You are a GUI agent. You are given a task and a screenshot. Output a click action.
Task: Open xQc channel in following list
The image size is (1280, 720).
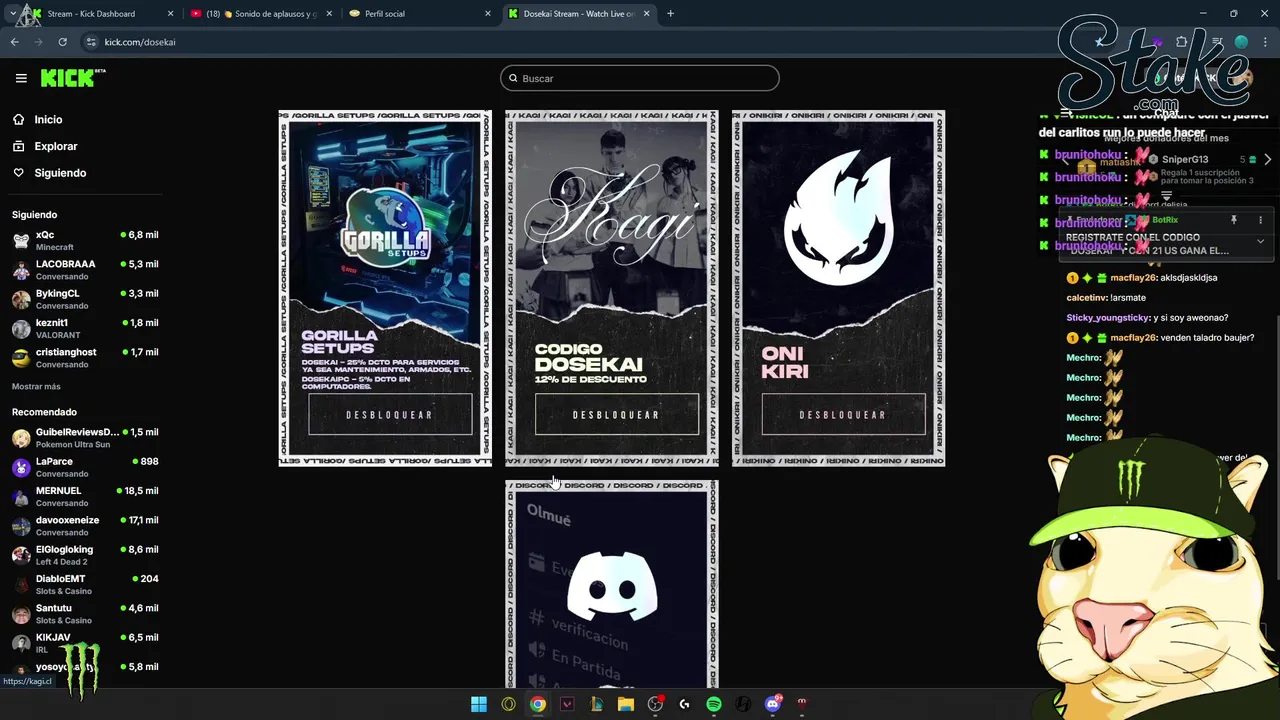[85, 240]
